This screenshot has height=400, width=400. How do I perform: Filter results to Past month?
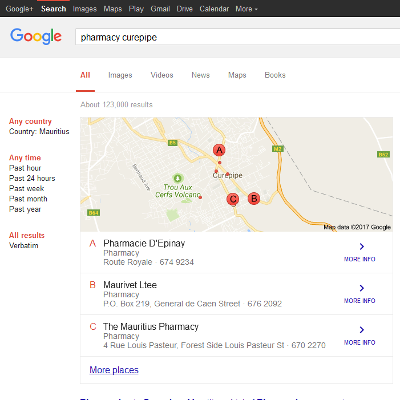[28, 199]
